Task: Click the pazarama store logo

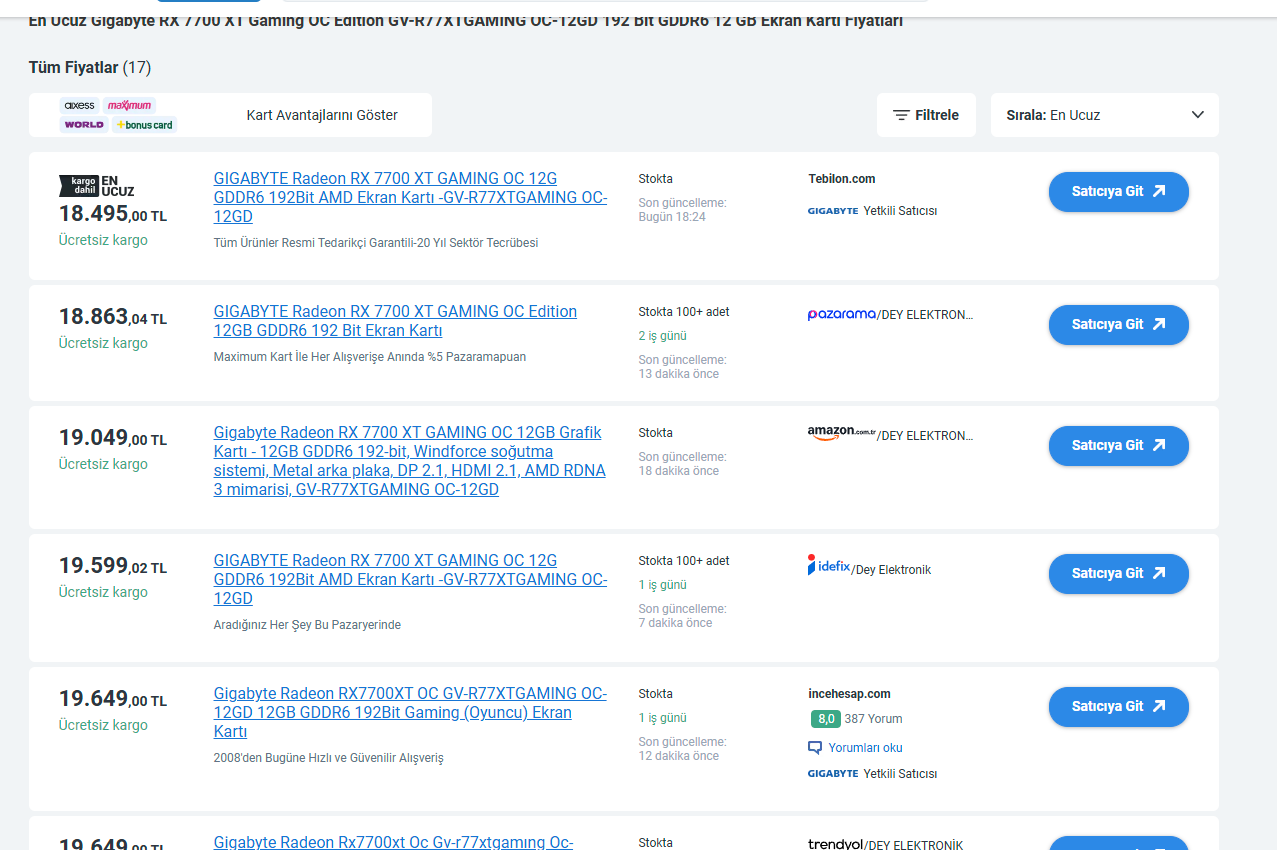Action: (x=841, y=314)
